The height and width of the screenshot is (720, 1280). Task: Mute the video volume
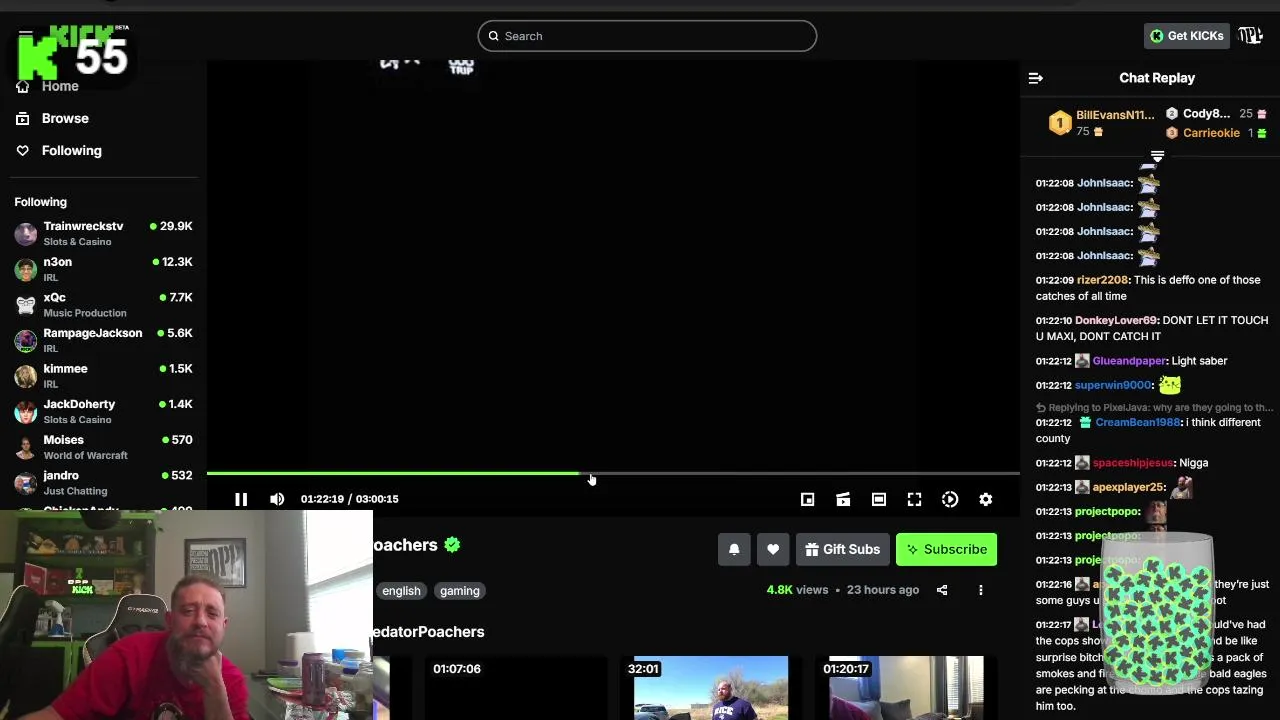(x=277, y=499)
